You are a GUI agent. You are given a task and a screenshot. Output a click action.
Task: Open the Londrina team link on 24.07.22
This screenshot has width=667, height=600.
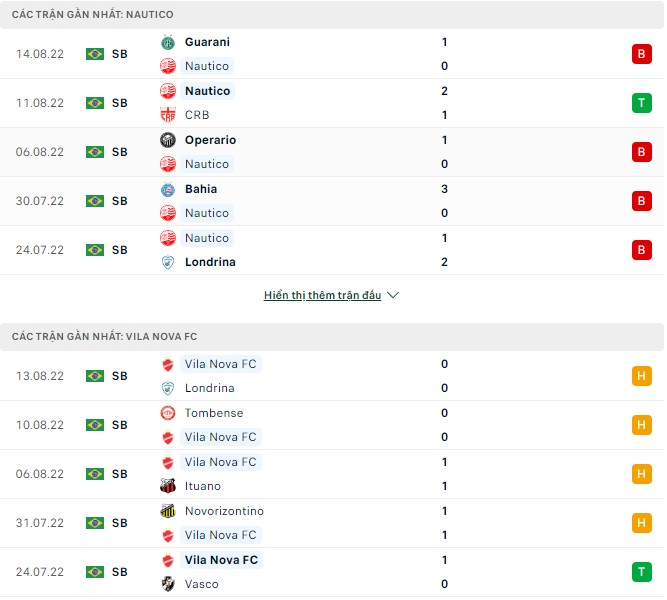pyautogui.click(x=210, y=262)
